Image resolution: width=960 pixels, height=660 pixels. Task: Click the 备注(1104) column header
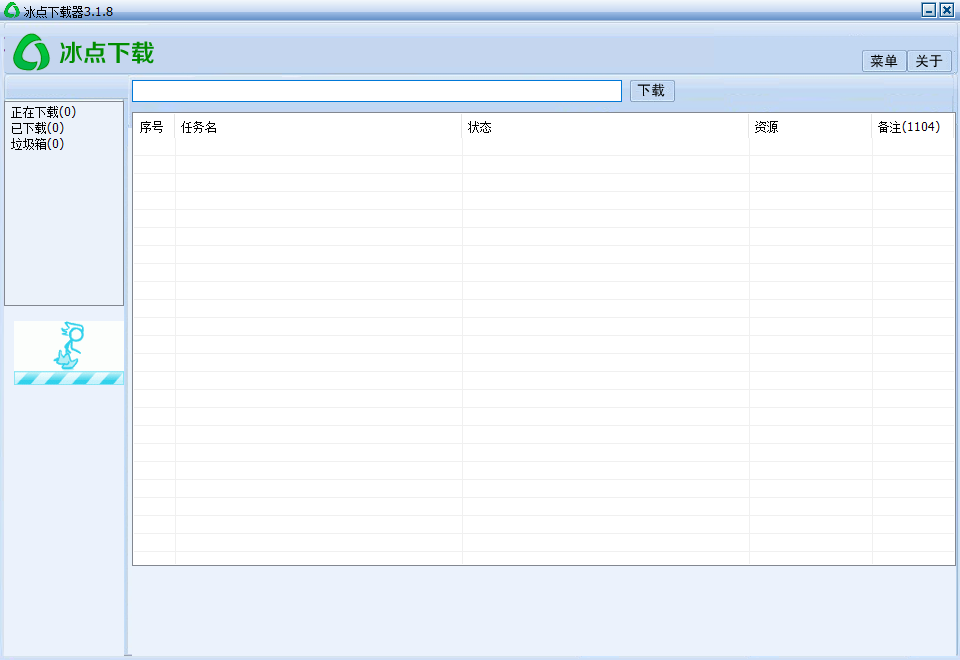point(913,127)
